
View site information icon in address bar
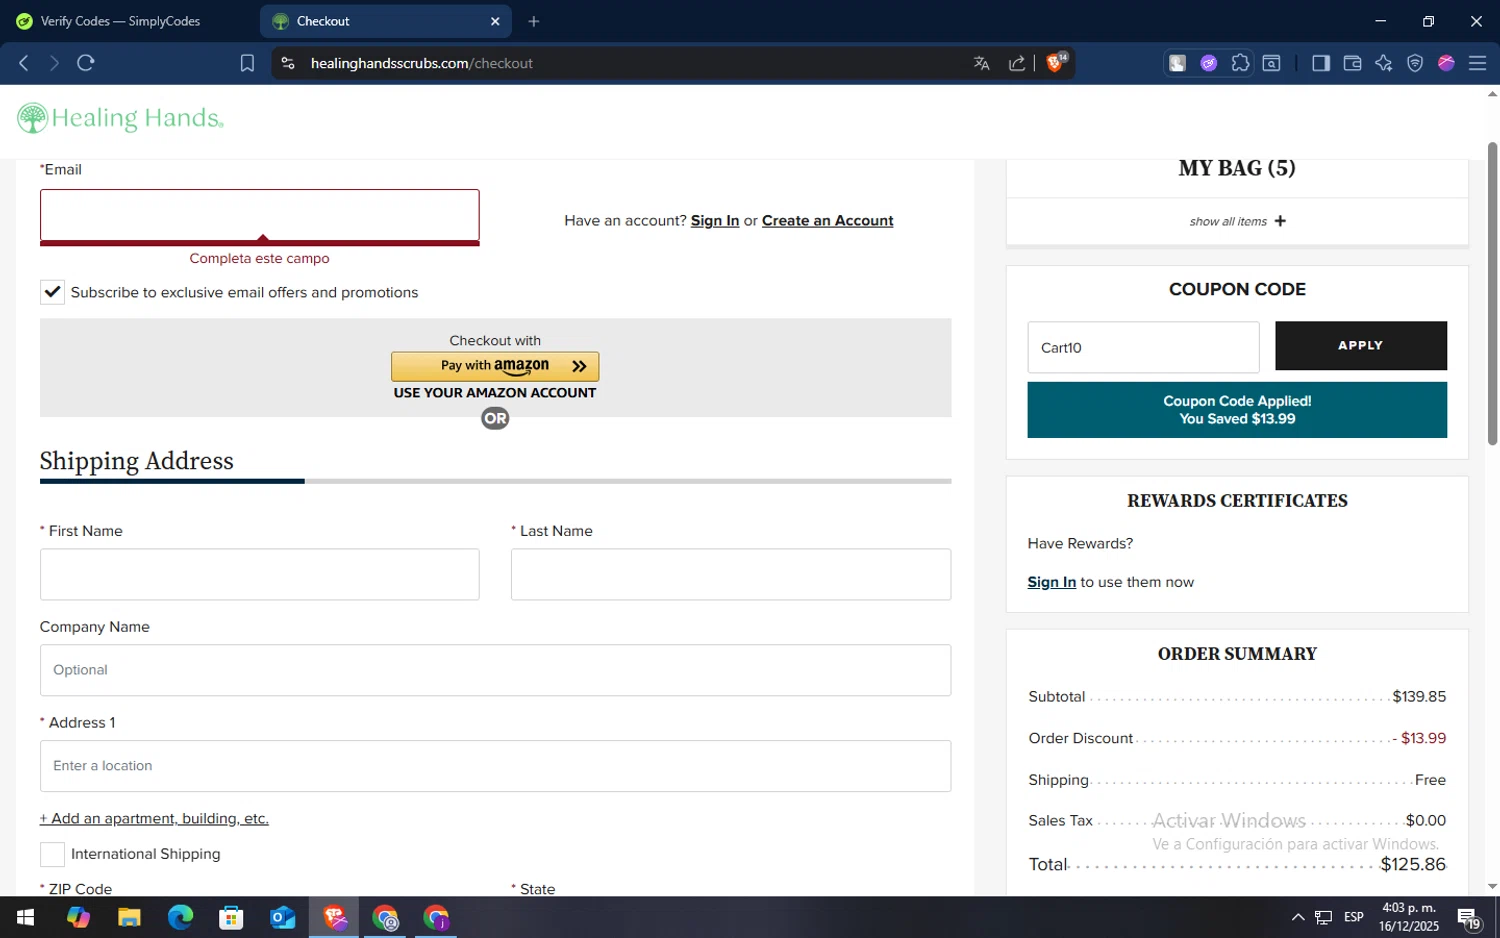288,63
